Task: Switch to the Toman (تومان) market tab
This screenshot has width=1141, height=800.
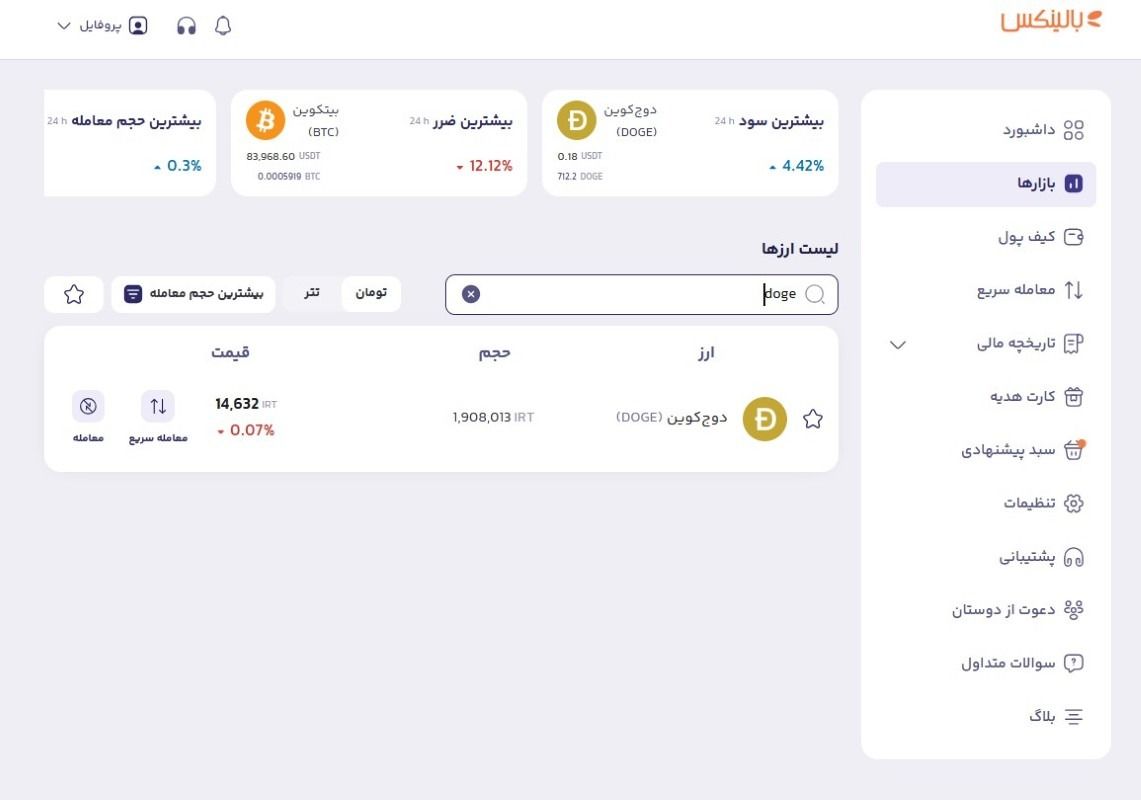Action: tap(371, 293)
